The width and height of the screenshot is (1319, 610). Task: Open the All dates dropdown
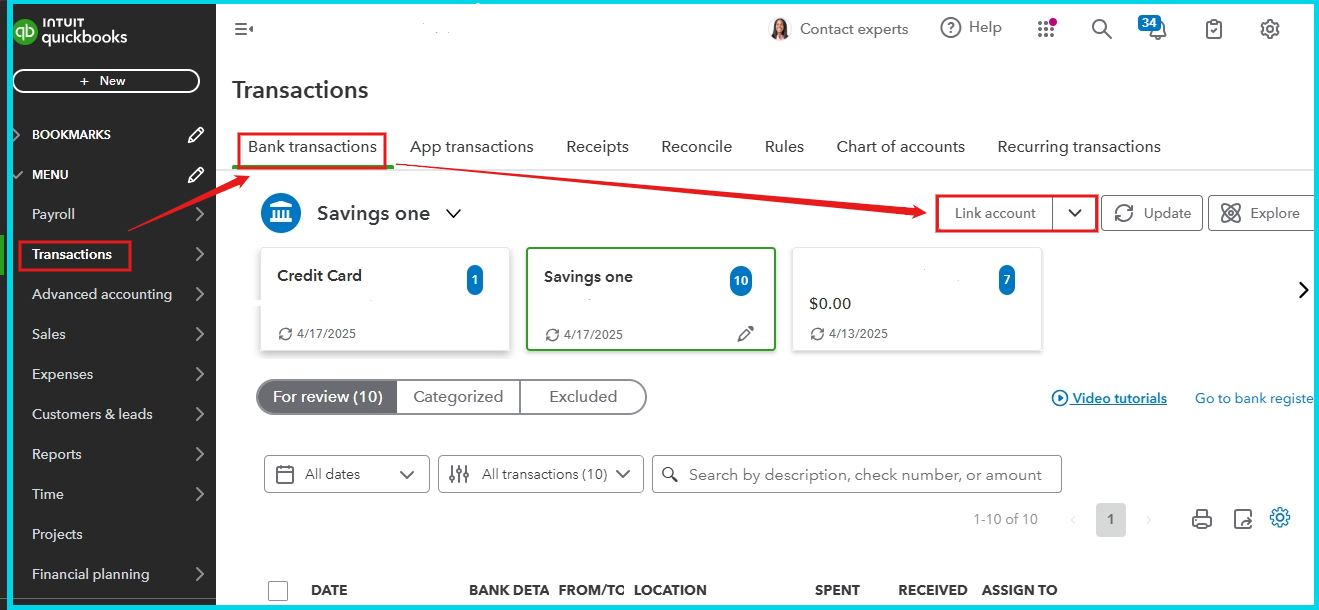[347, 474]
